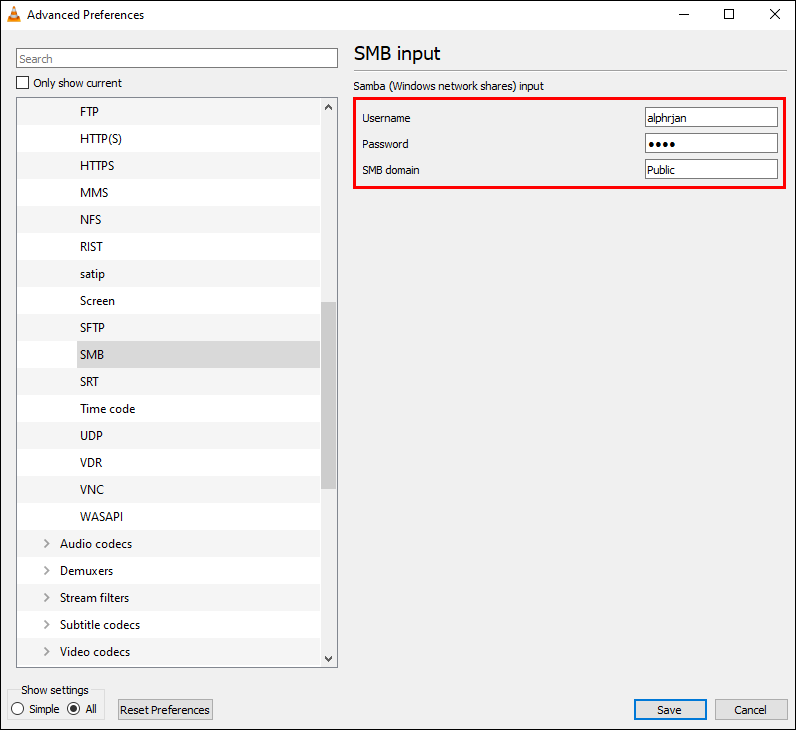
Task: Expand the Demuxers tree node
Action: point(47,571)
